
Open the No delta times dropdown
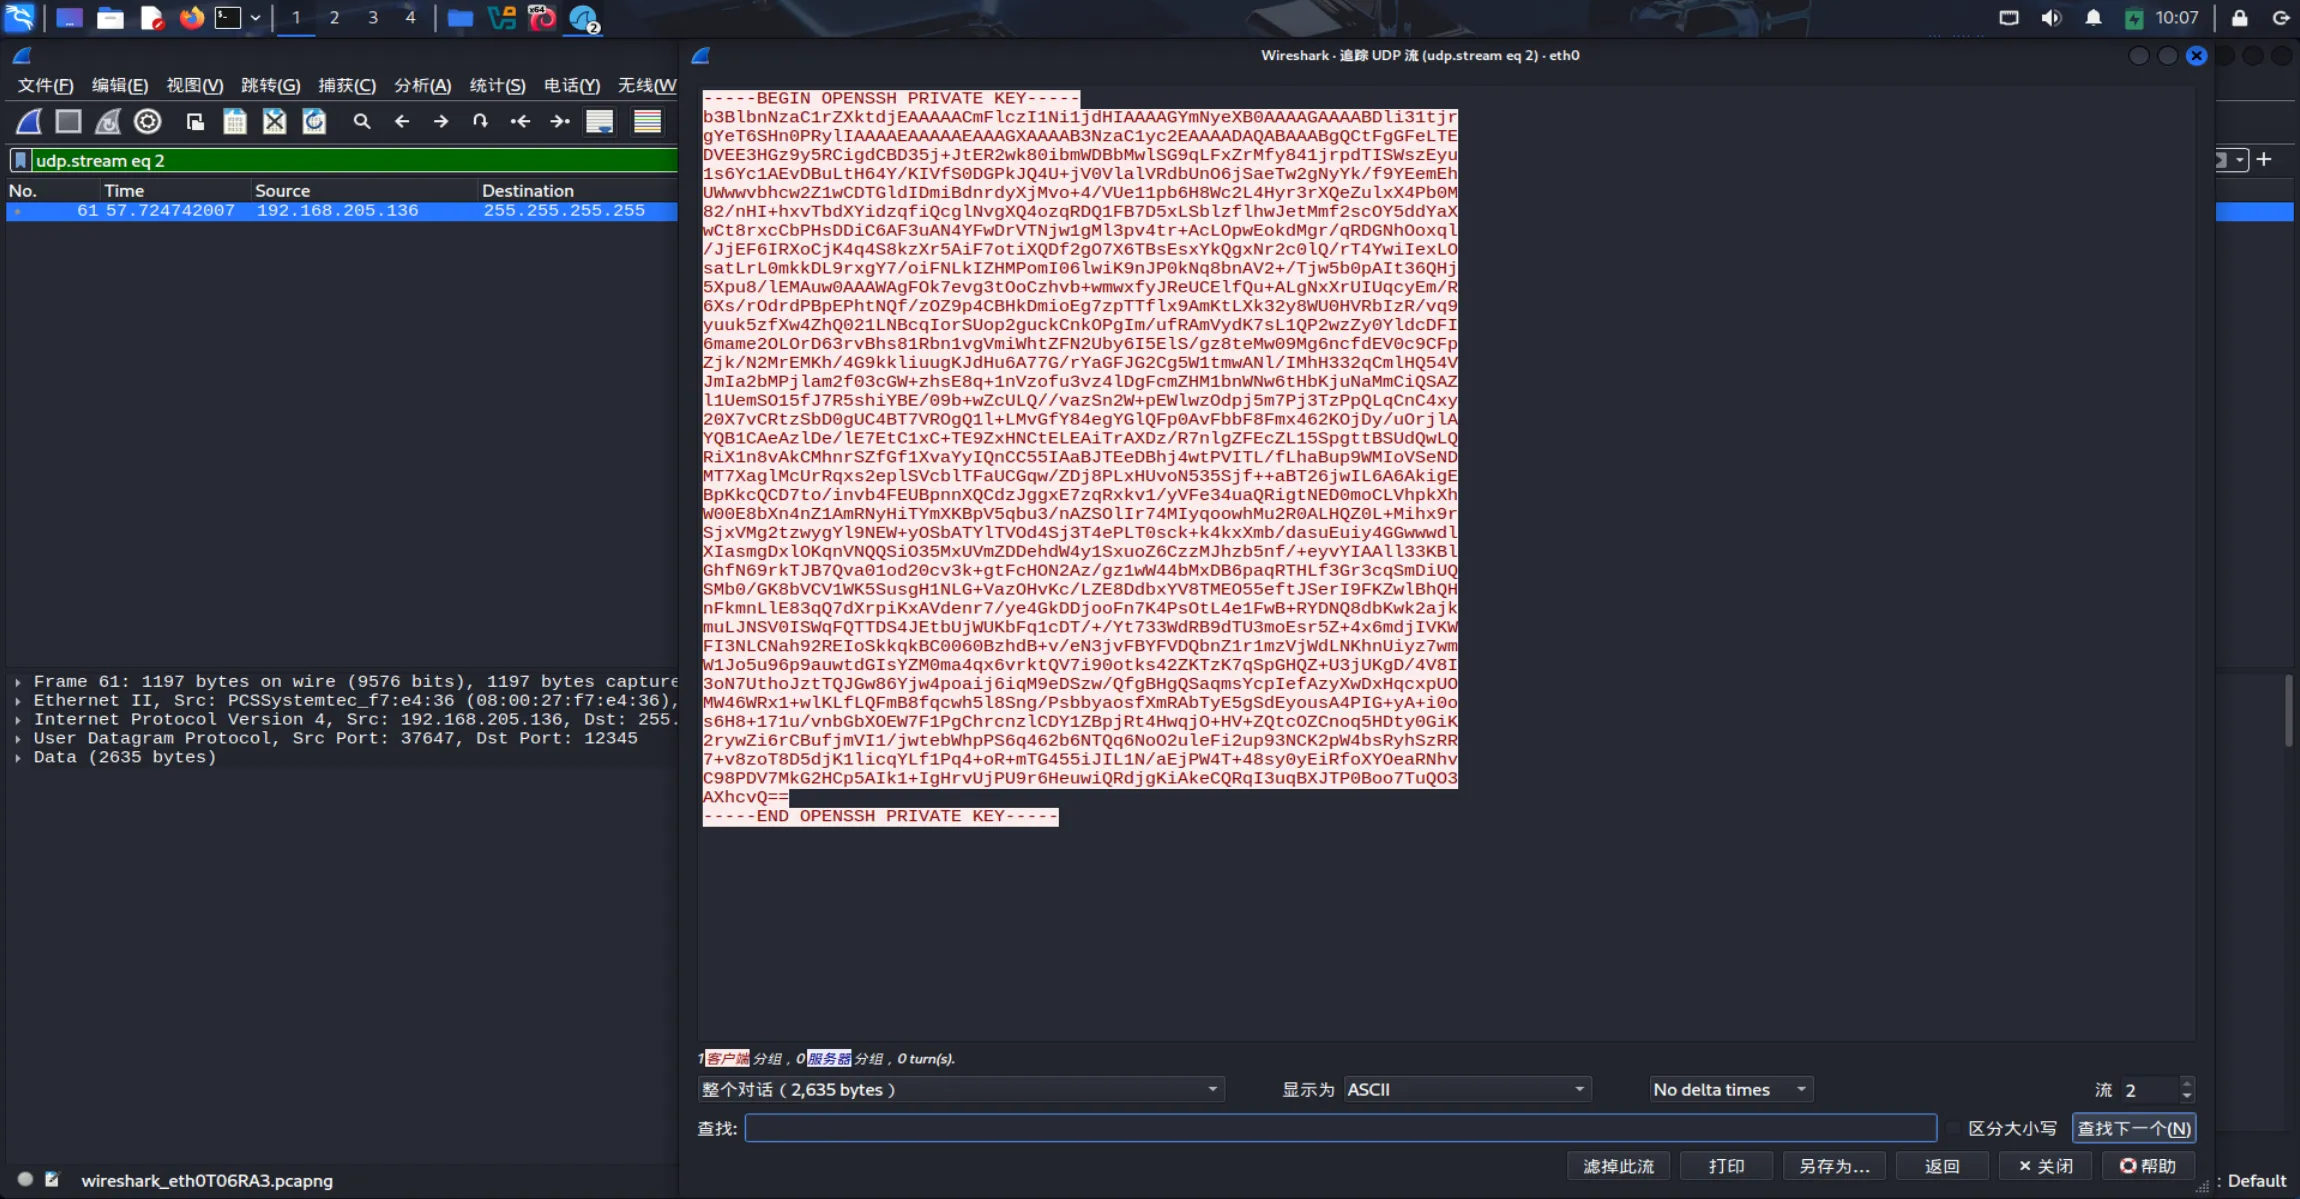(1730, 1089)
